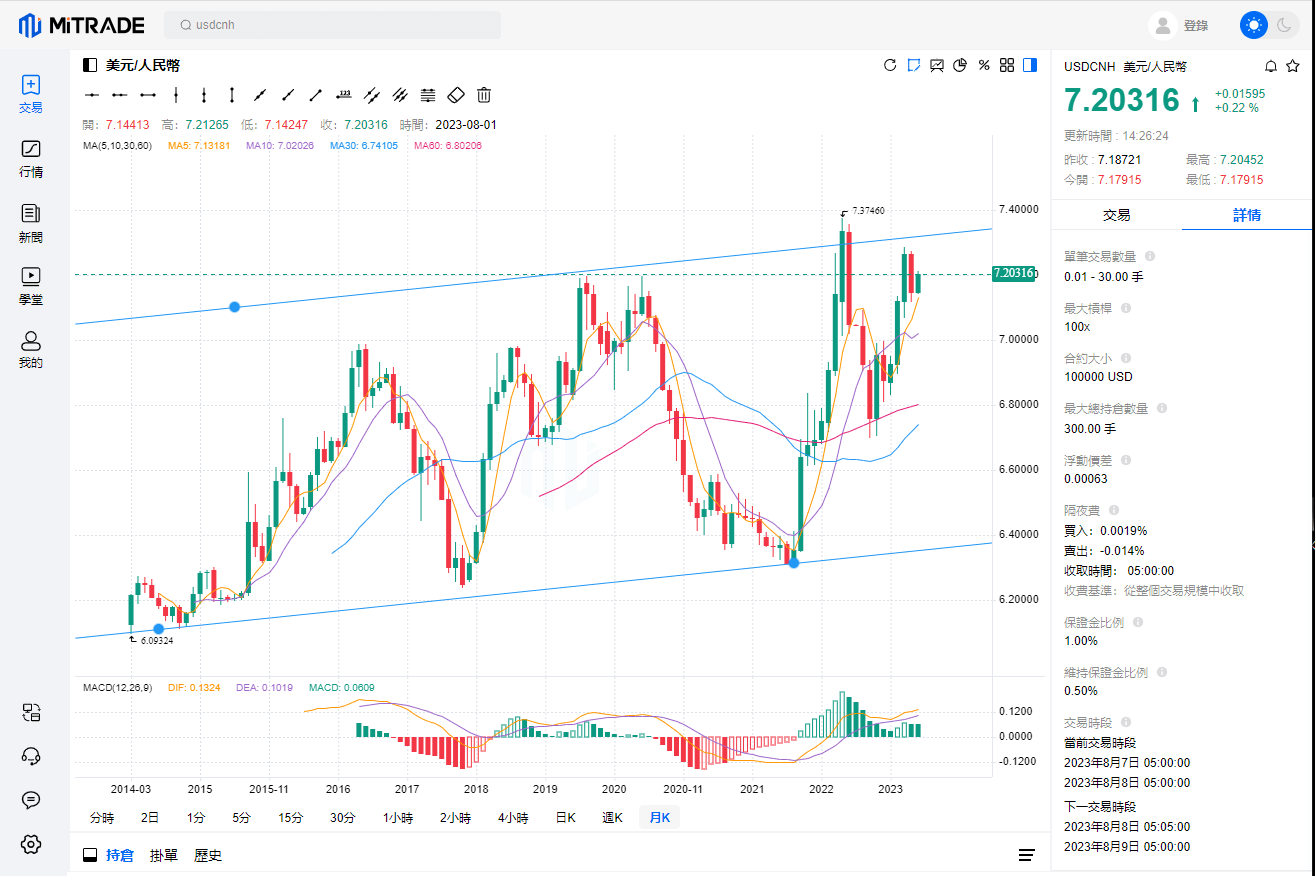Switch to dark mode moon toggle
The height and width of the screenshot is (876, 1315).
click(1283, 25)
